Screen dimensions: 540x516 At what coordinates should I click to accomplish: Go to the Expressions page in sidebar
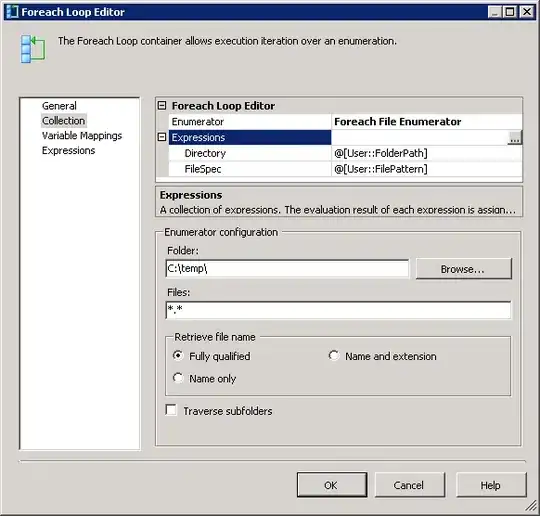pos(69,151)
